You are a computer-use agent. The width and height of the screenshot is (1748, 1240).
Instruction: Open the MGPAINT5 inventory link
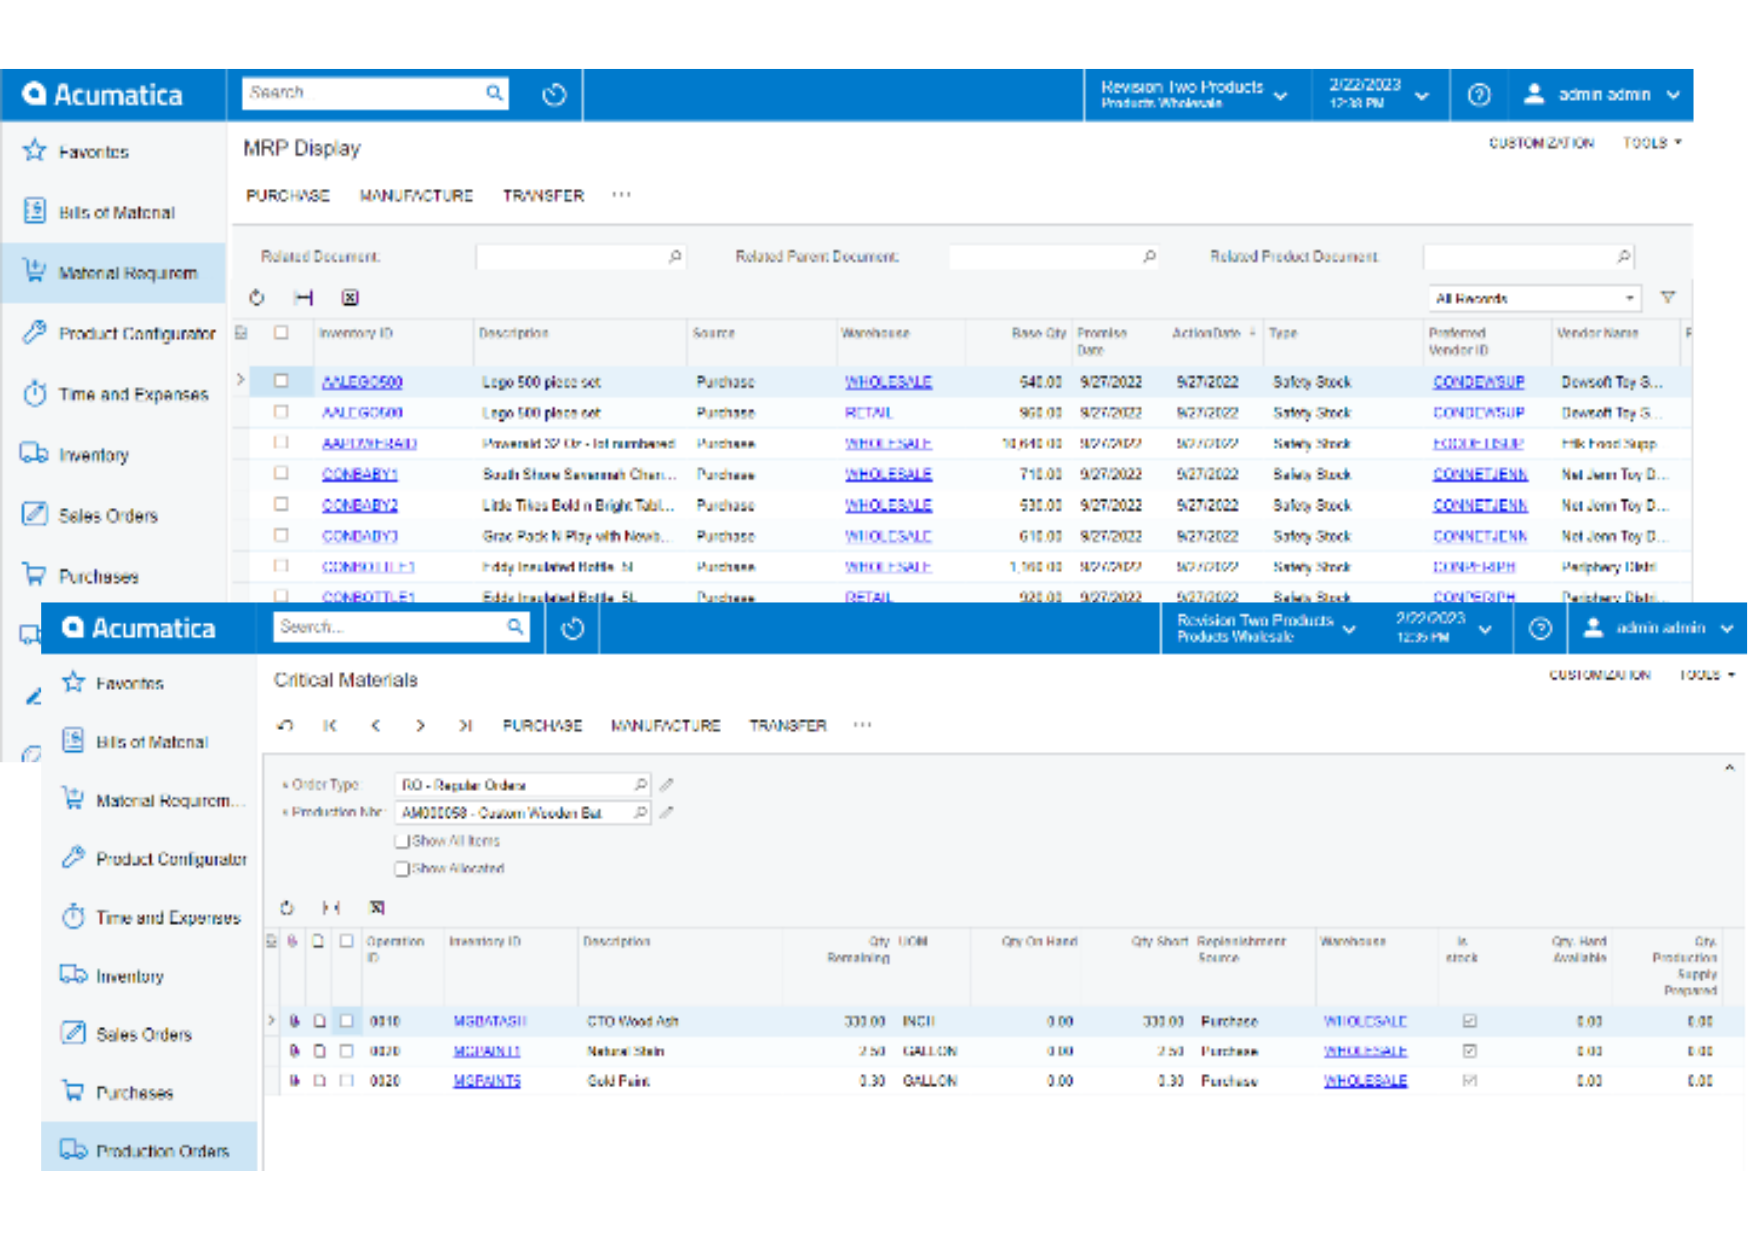[x=487, y=1081]
